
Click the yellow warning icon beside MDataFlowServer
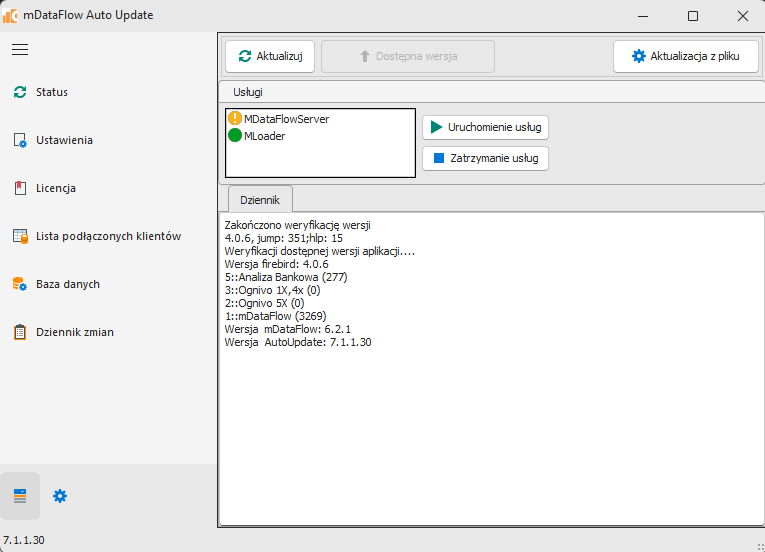pos(235,118)
